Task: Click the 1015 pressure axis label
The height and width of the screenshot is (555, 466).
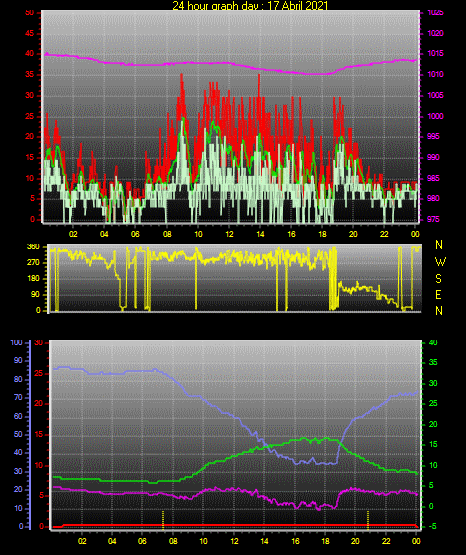Action: [x=435, y=53]
